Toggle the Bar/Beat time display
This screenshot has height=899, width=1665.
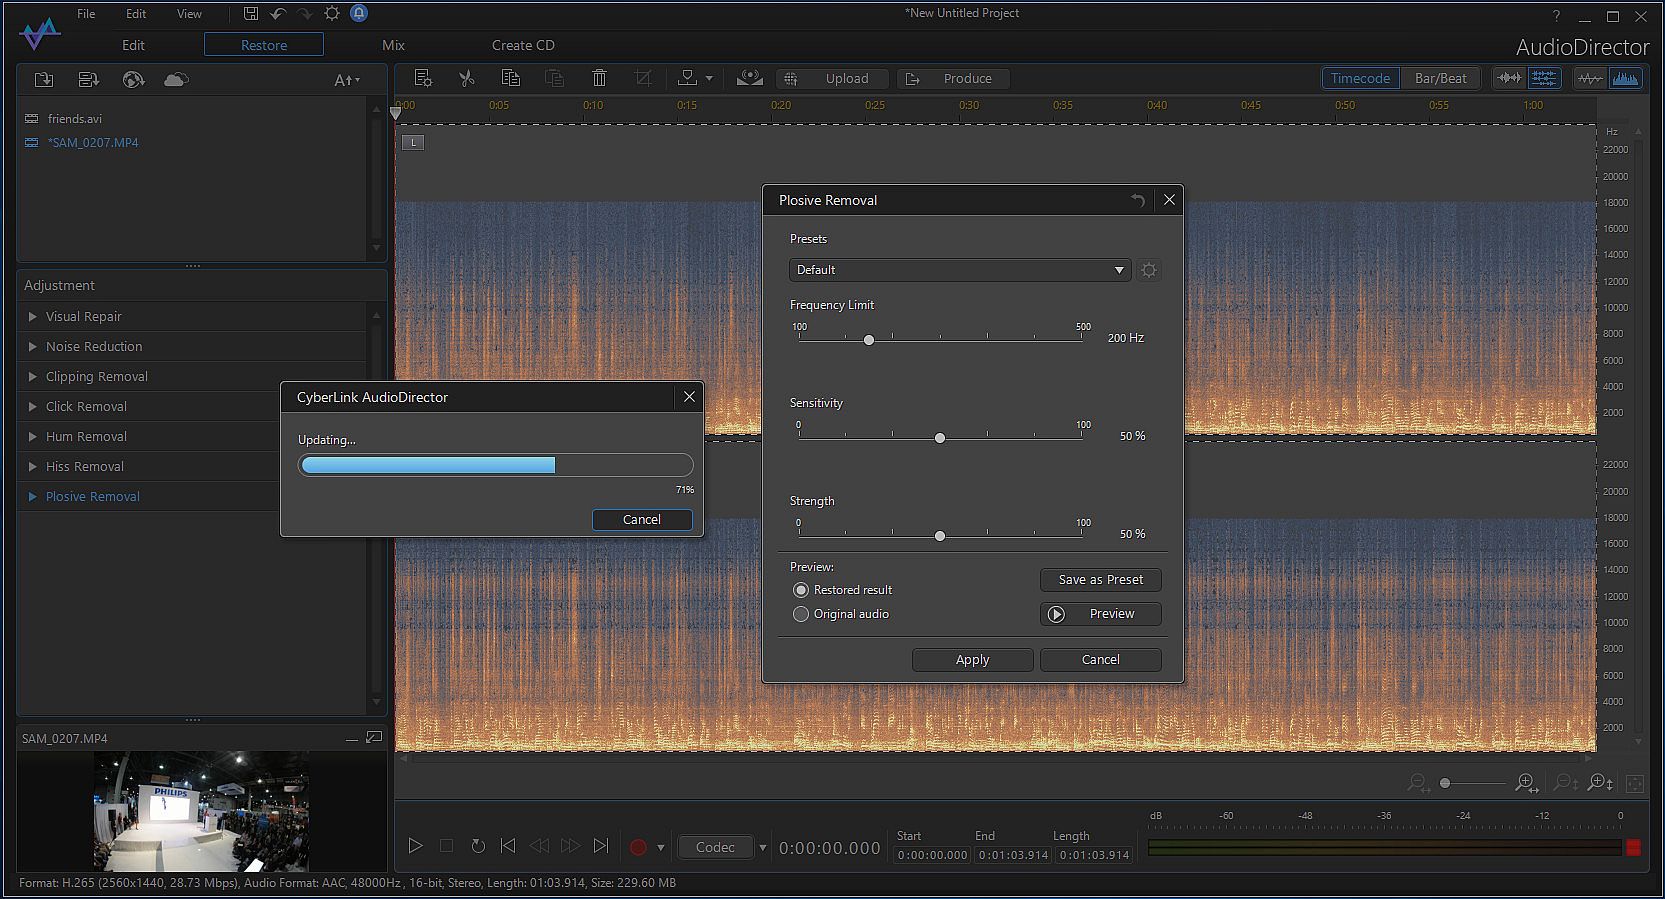click(x=1440, y=79)
